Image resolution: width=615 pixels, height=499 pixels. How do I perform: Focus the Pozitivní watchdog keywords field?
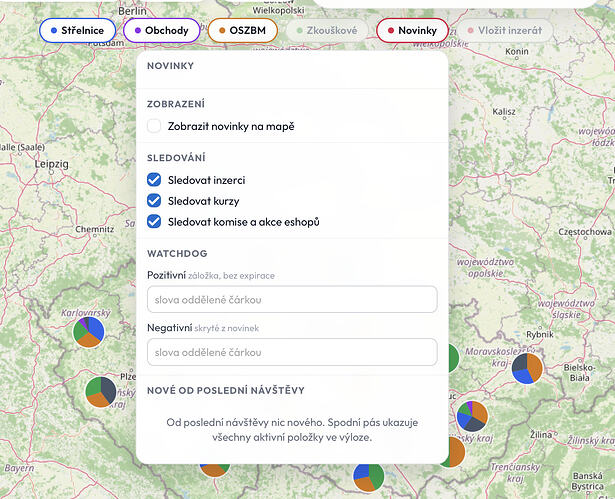point(292,300)
